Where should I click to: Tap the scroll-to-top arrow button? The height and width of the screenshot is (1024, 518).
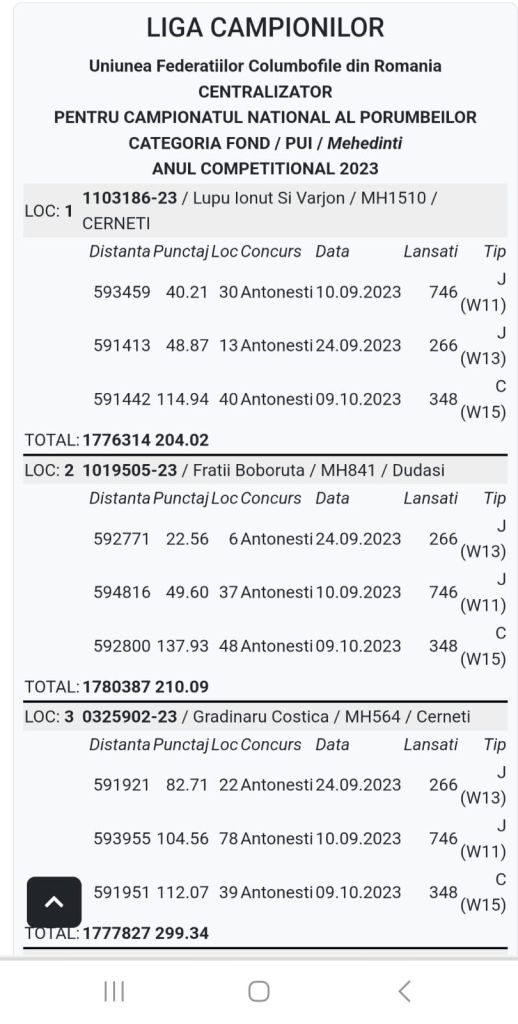(x=54, y=902)
